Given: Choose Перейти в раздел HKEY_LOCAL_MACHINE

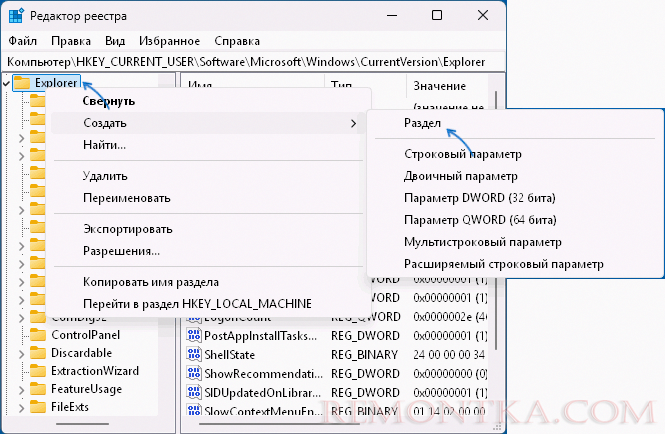Looking at the screenshot, I should [x=208, y=304].
